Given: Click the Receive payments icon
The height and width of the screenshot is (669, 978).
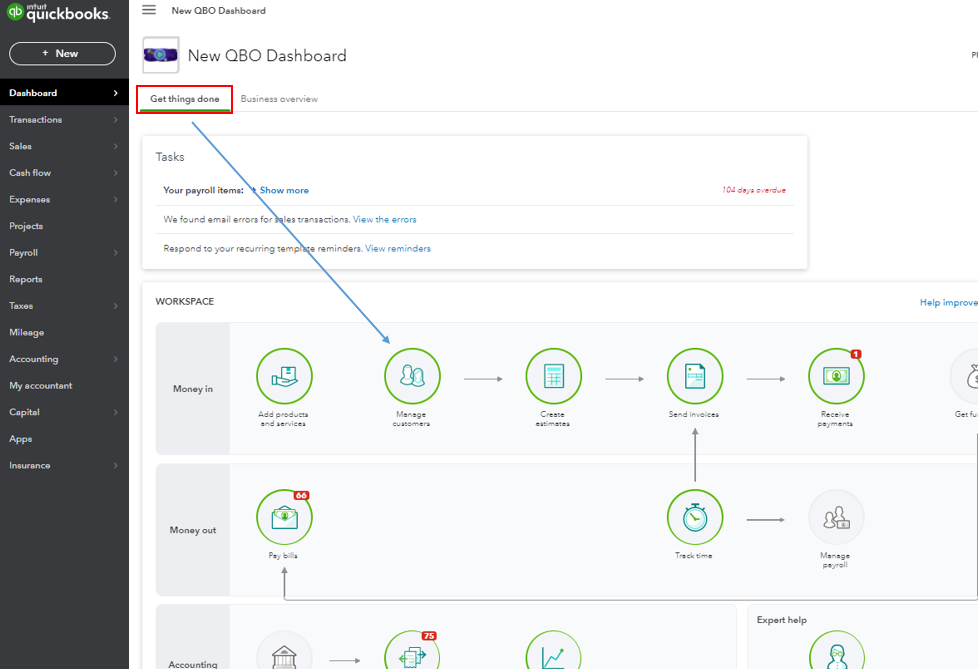Looking at the screenshot, I should (836, 376).
